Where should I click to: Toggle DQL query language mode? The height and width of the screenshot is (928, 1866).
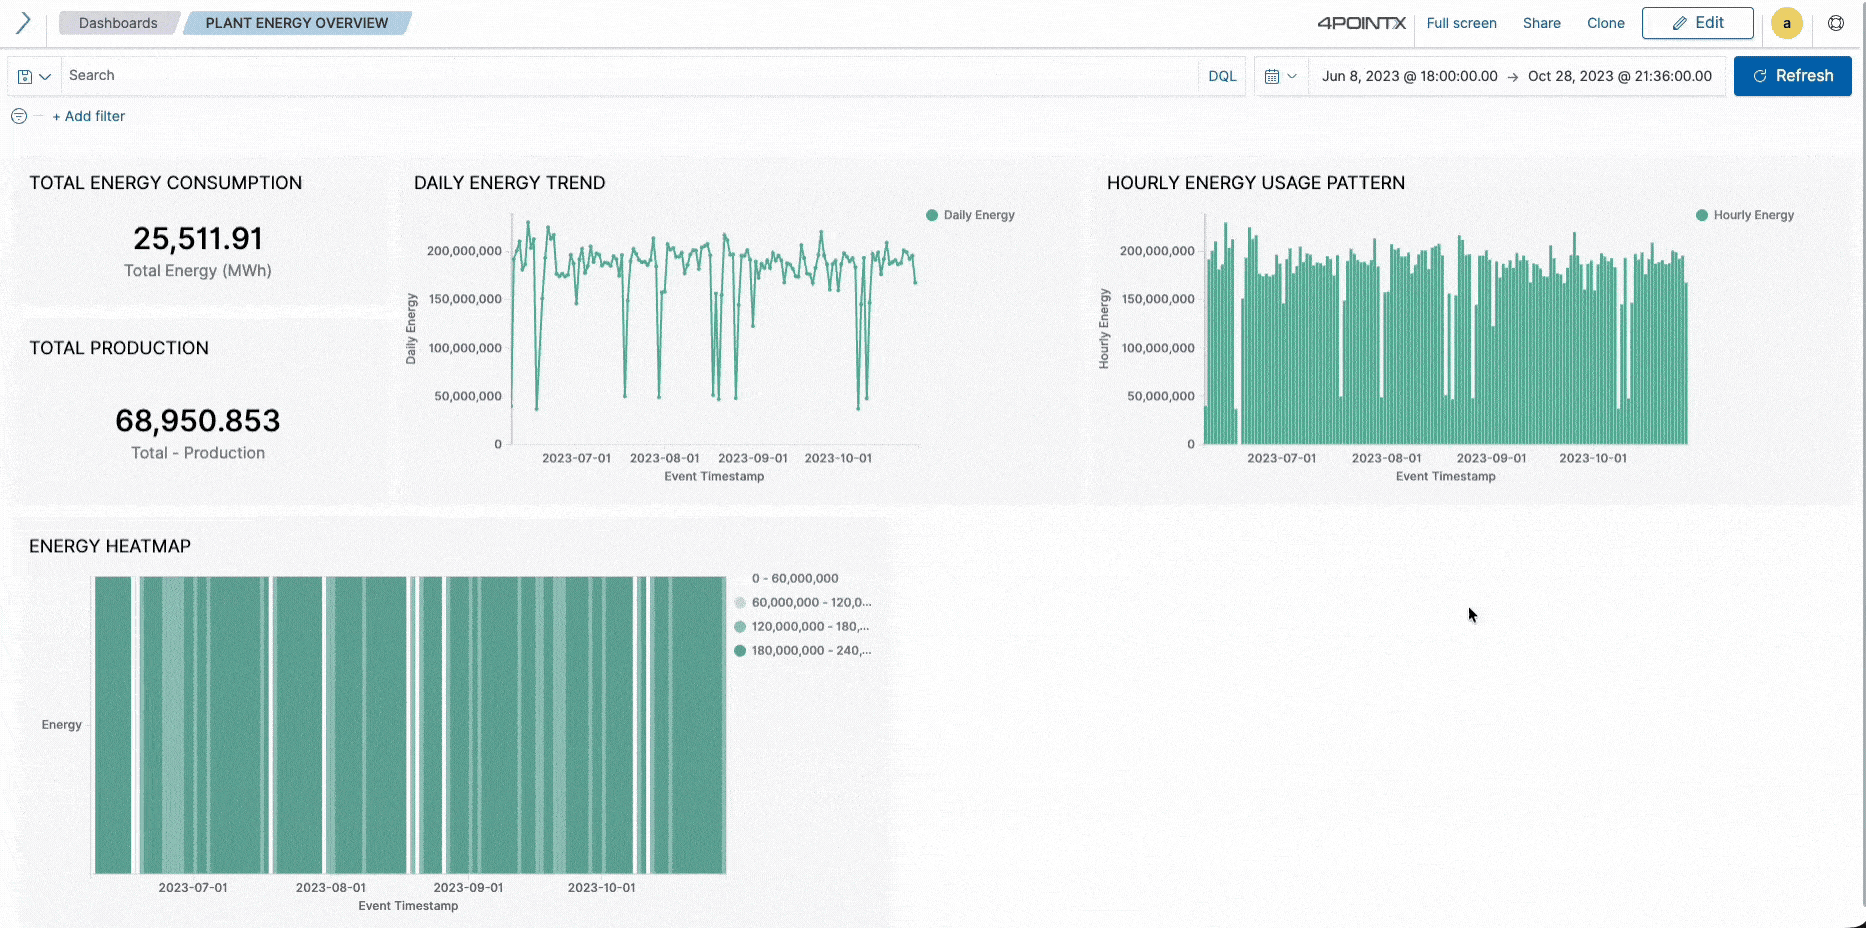(1221, 75)
